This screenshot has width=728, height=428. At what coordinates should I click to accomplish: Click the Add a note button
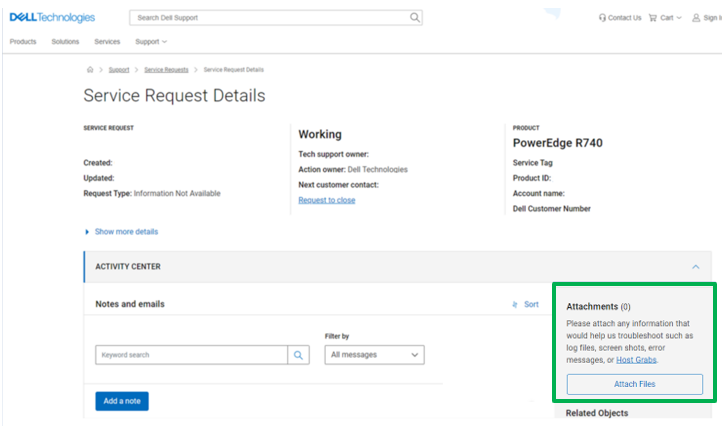[122, 401]
